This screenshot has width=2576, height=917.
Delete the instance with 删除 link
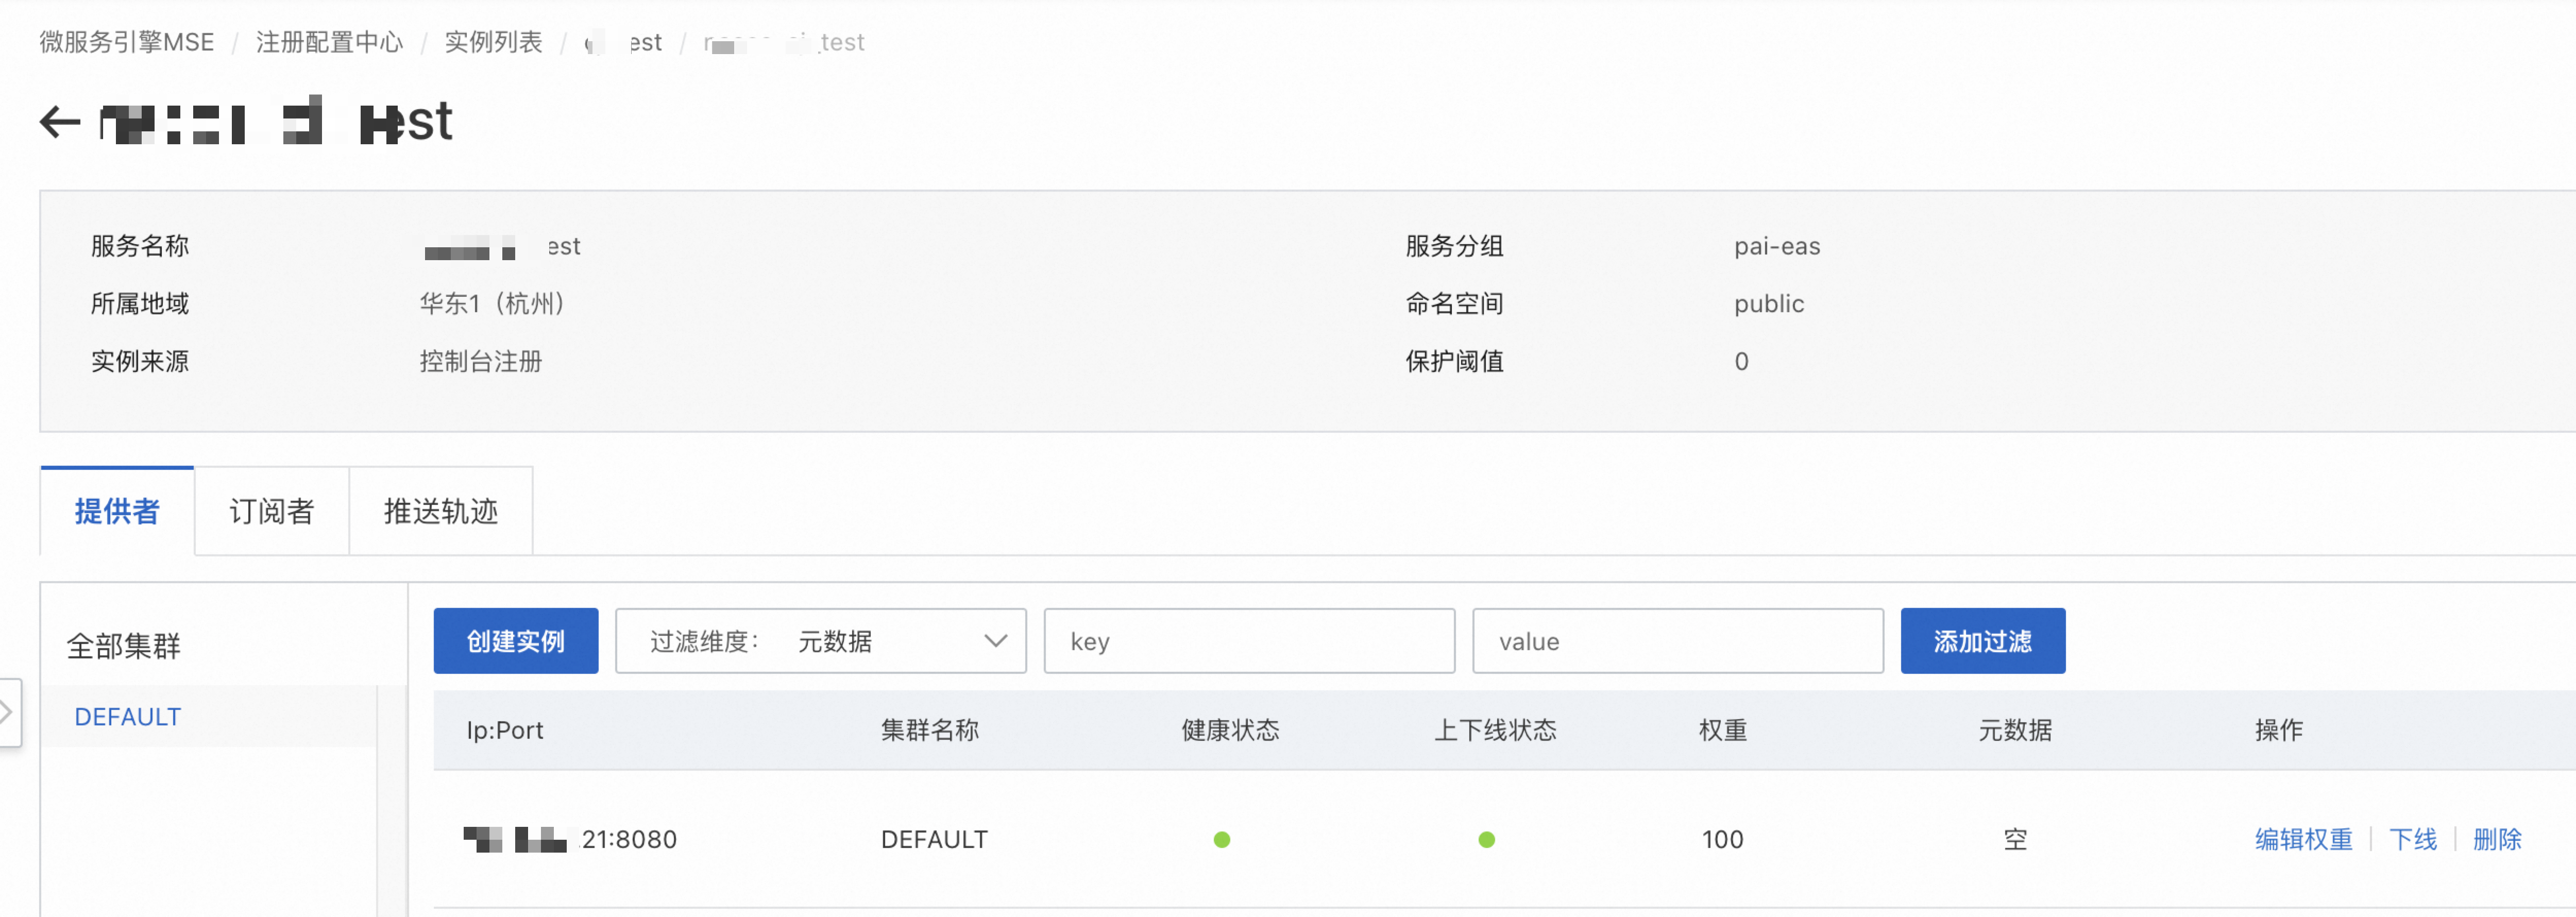coord(2496,840)
